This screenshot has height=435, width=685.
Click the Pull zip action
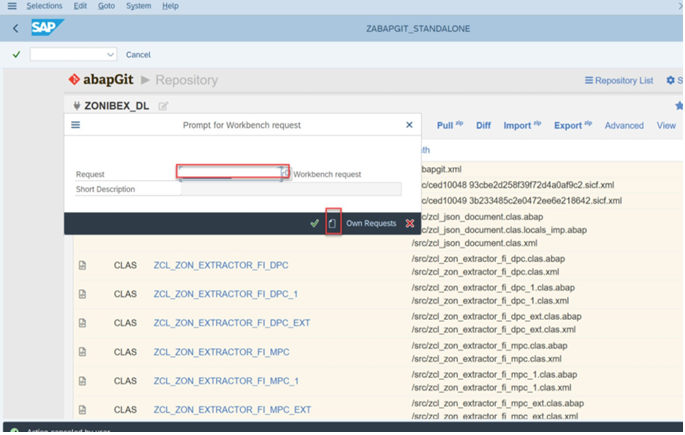[x=450, y=125]
